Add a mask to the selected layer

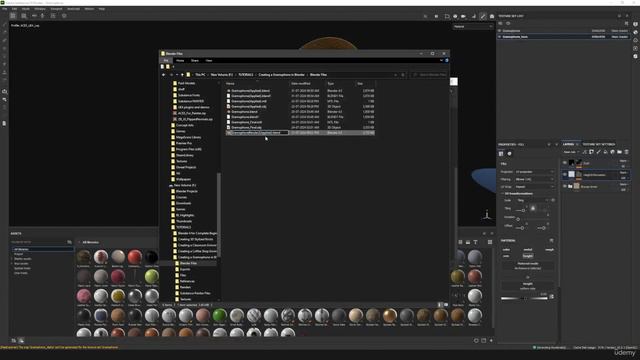[x=591, y=152]
